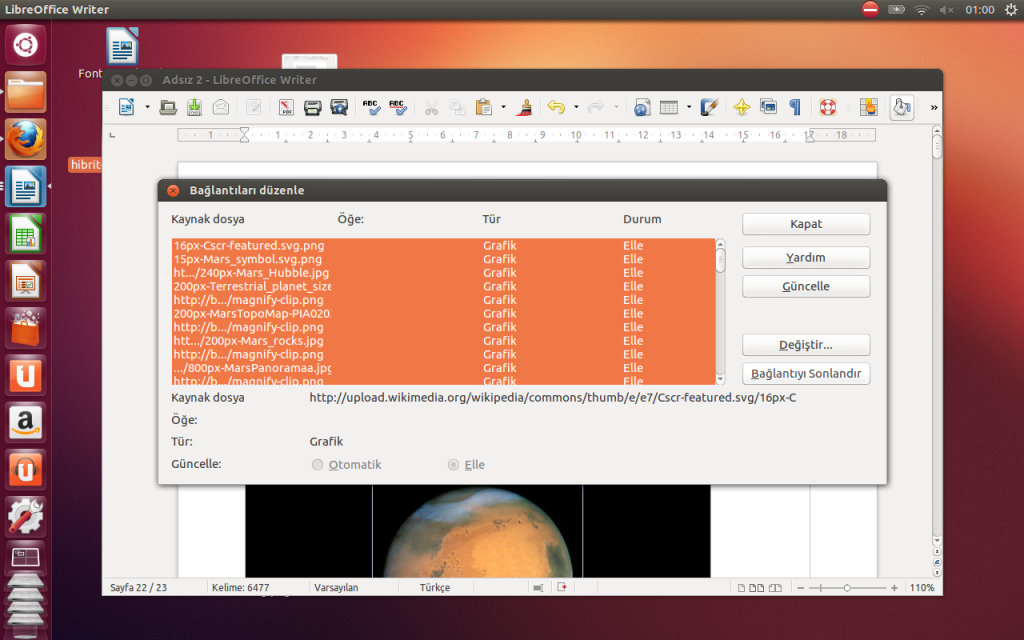Expand the toolbar overflow chevron

(x=934, y=108)
